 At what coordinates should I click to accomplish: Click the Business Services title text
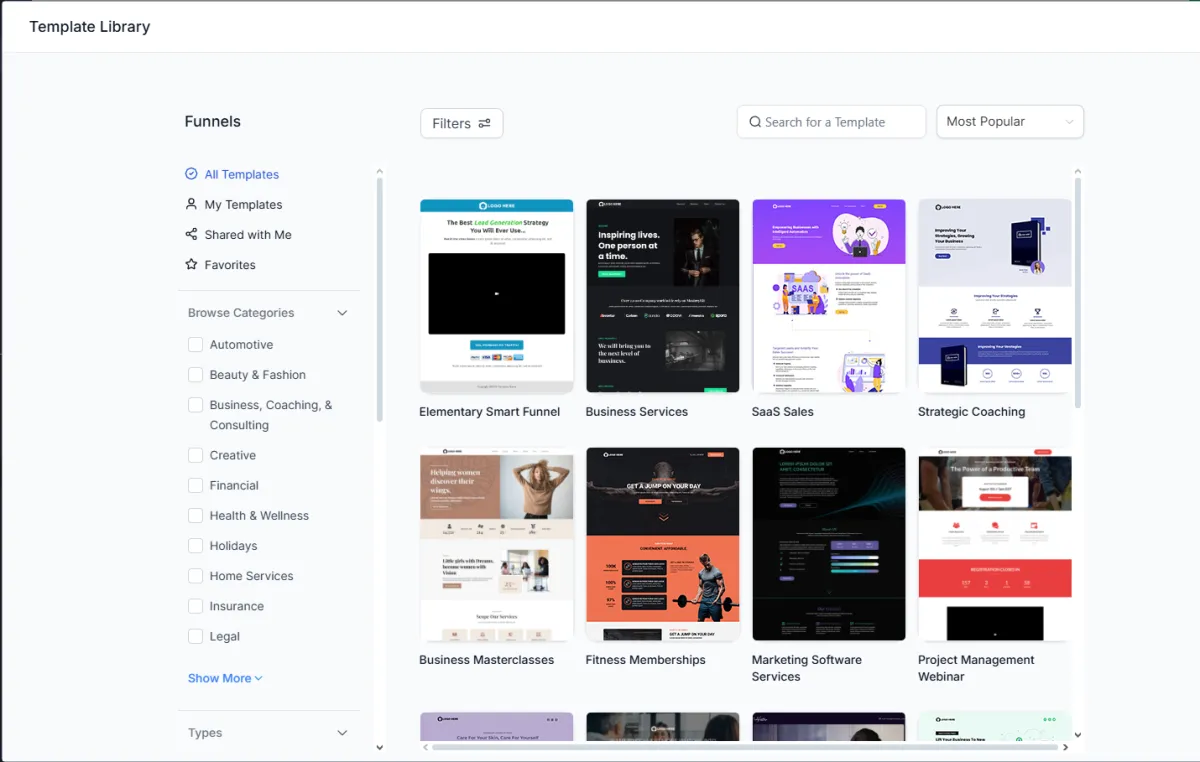pos(637,412)
